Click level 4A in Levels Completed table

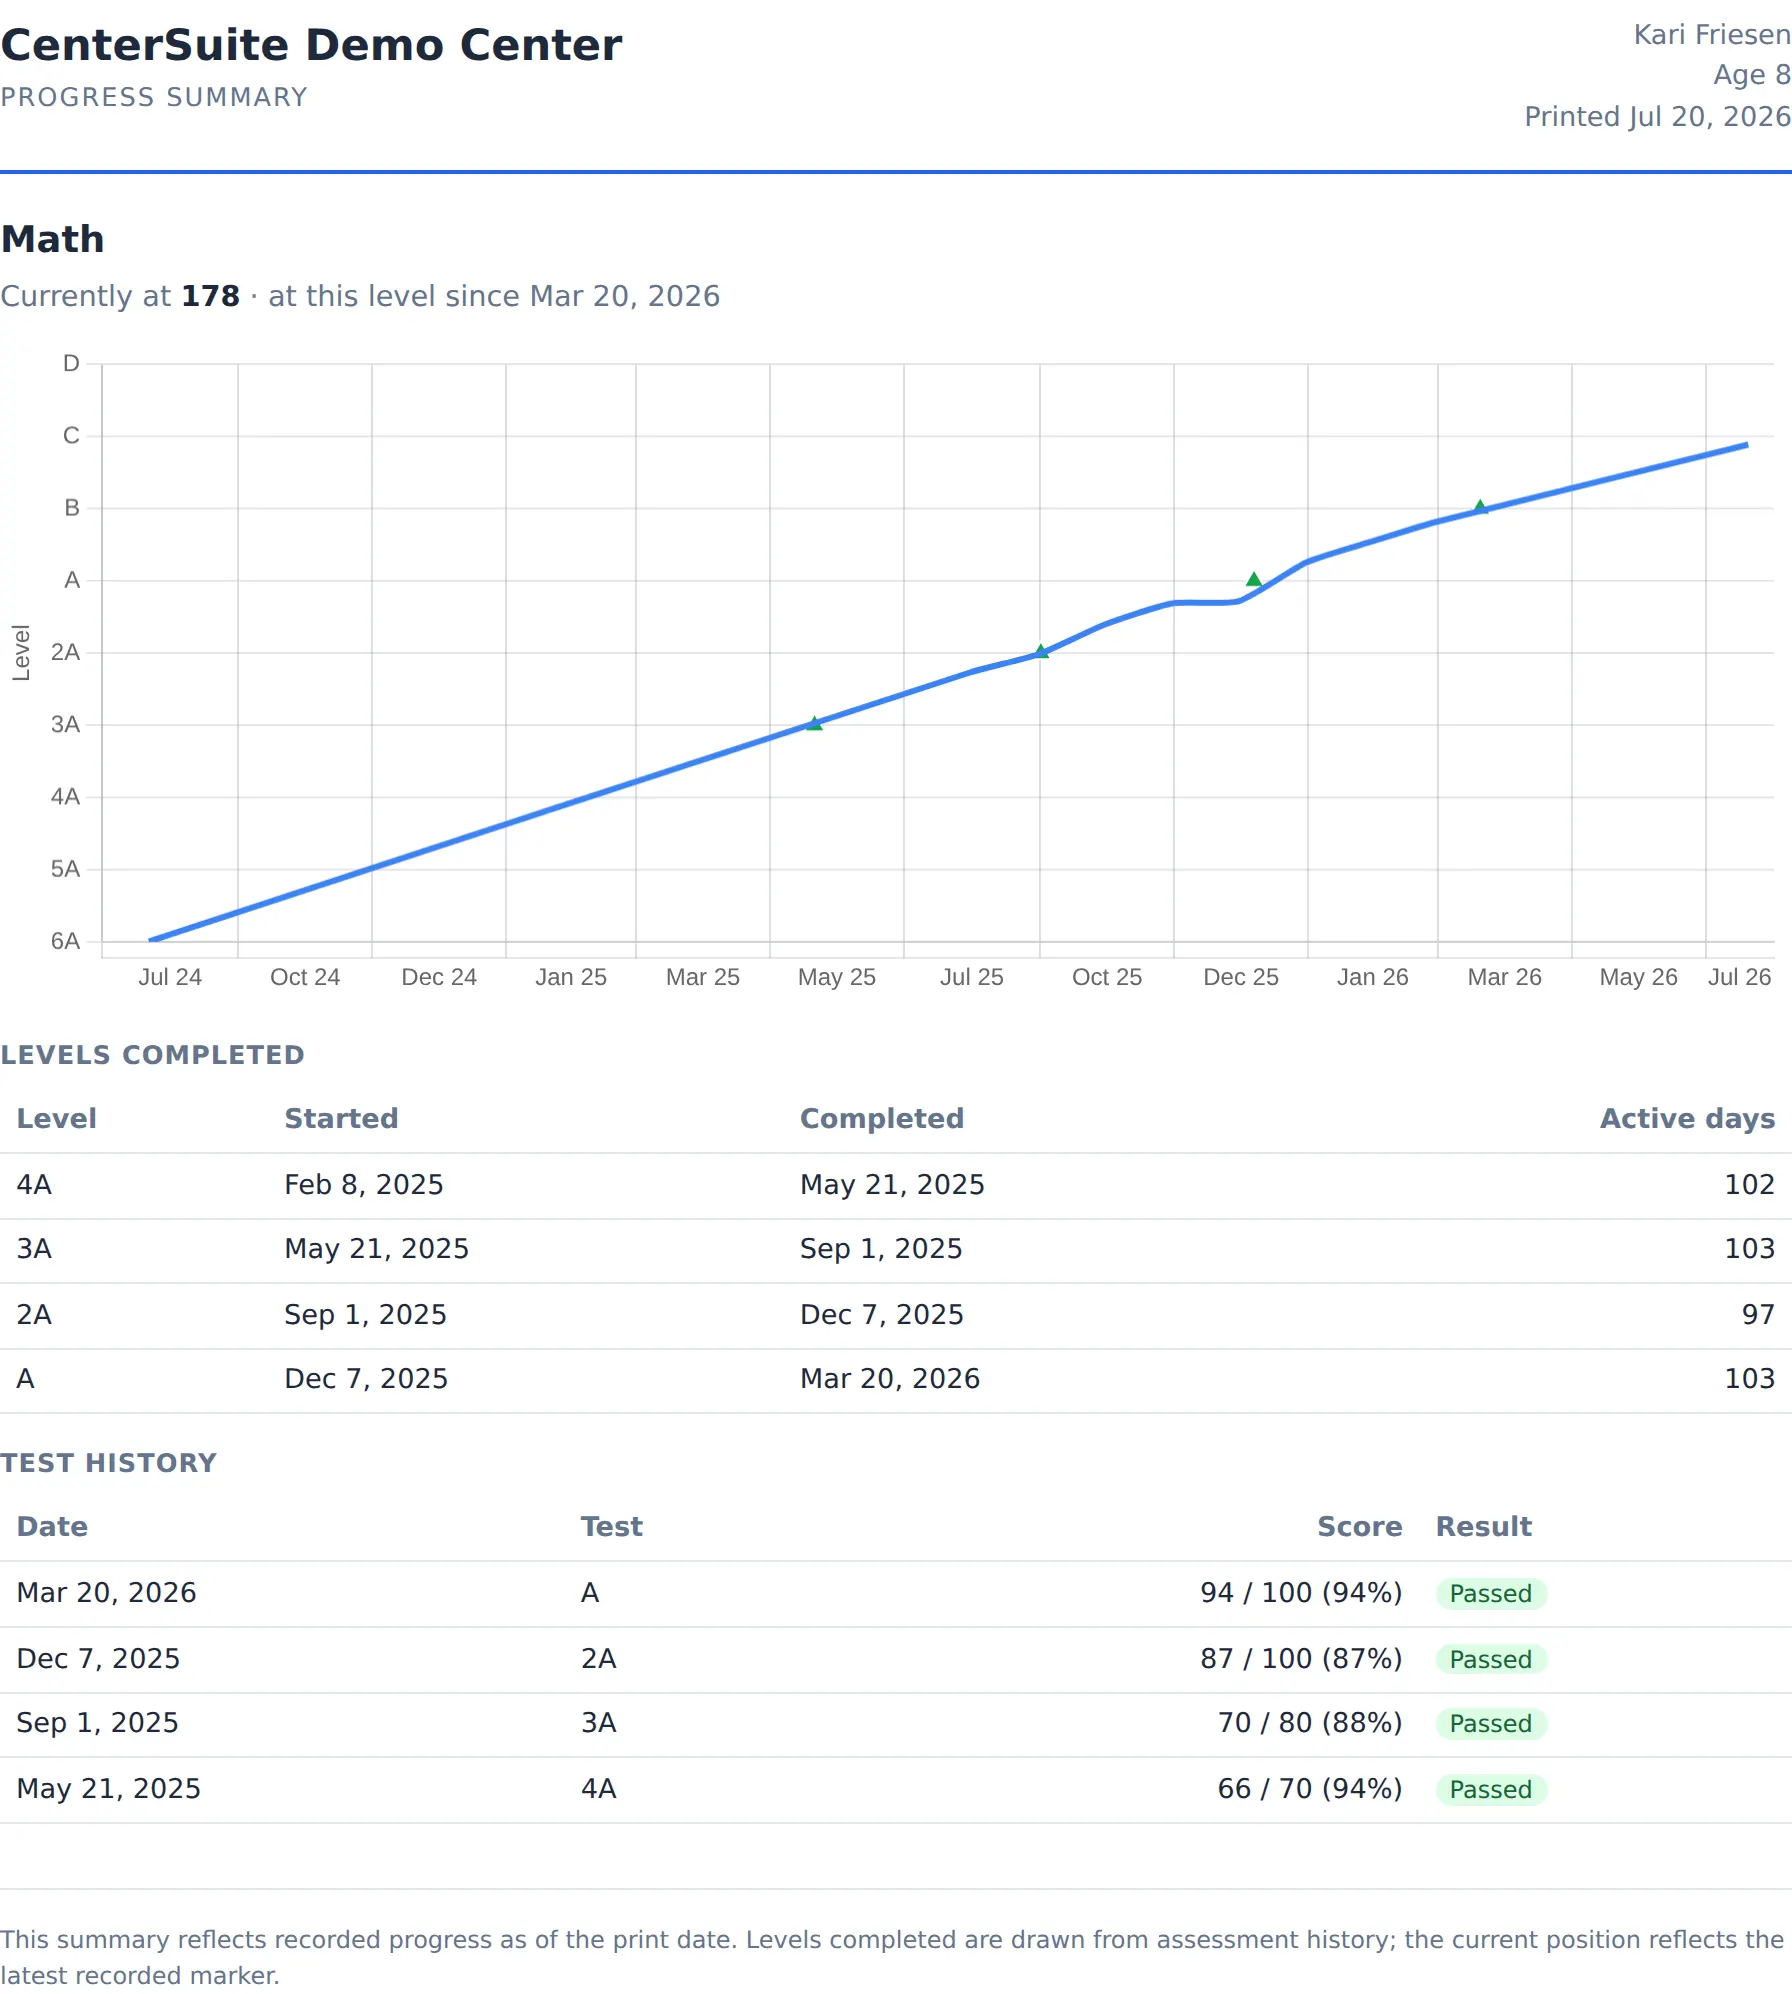[x=34, y=1184]
